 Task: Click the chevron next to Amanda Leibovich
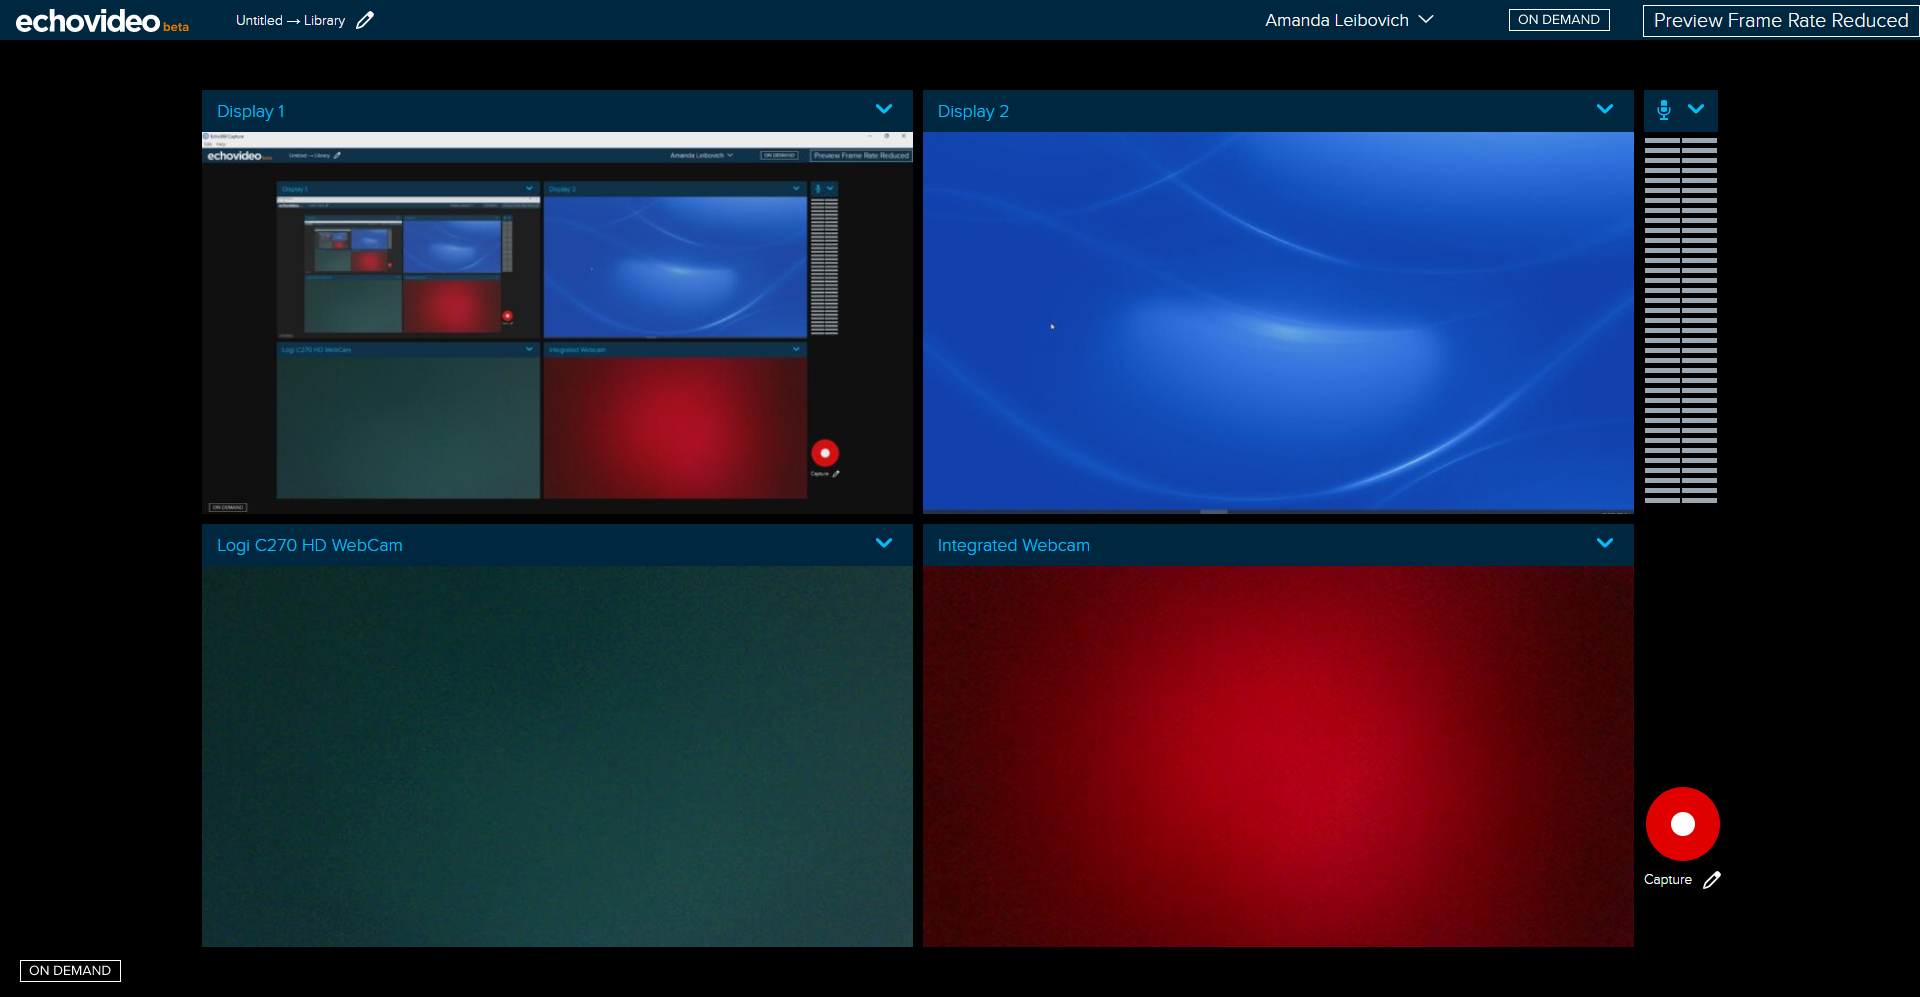[1427, 20]
